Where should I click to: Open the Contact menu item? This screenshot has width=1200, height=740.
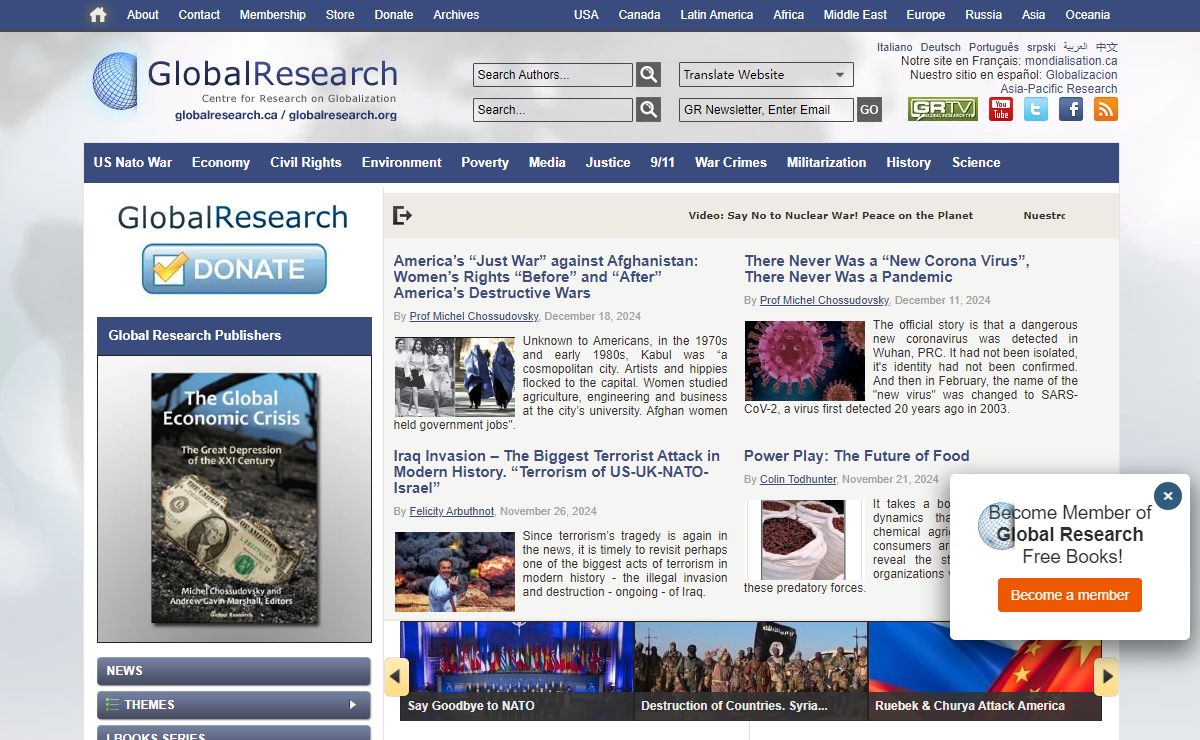[x=199, y=15]
